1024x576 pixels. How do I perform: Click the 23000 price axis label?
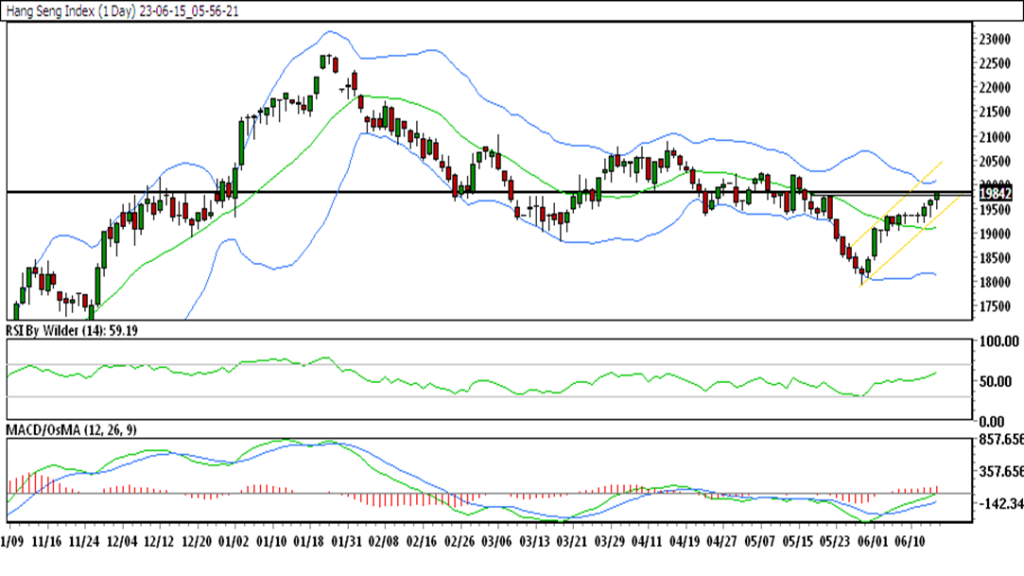pos(995,39)
